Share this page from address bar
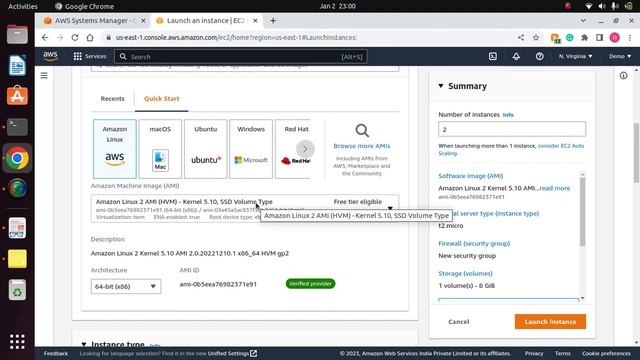This screenshot has height=360, width=640. 521,38
